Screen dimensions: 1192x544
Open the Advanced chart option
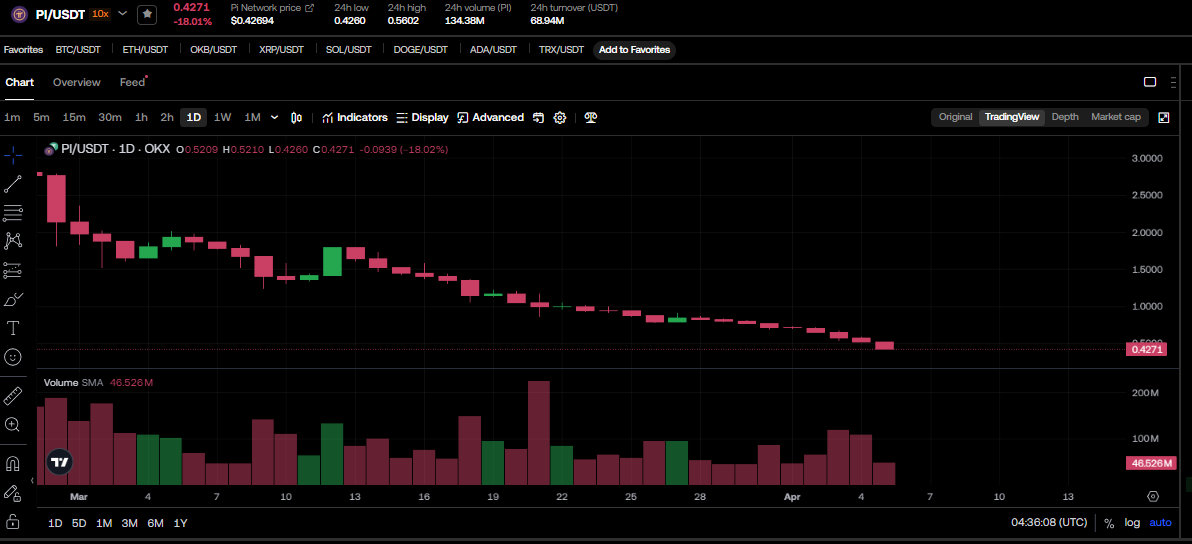pos(490,118)
